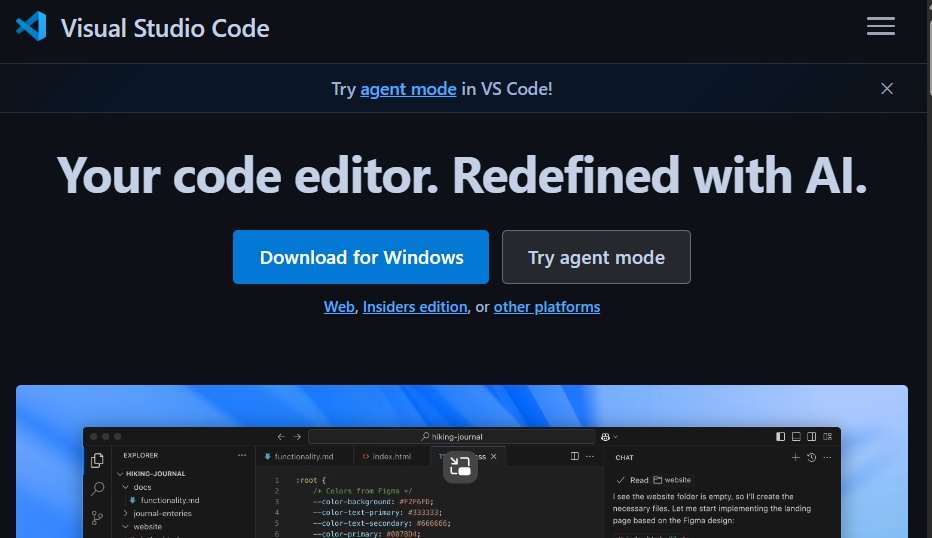Click the website folder chip in chat
Image resolution: width=932 pixels, height=538 pixels.
coord(672,480)
